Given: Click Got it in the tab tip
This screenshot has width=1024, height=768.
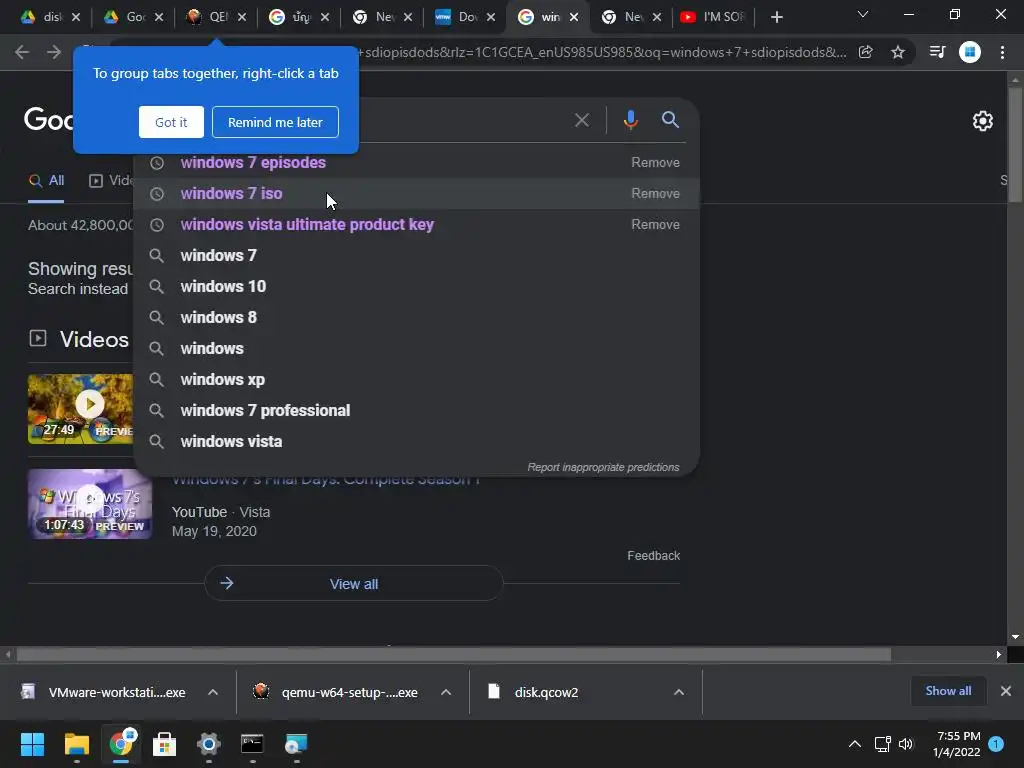Looking at the screenshot, I should coord(171,122).
